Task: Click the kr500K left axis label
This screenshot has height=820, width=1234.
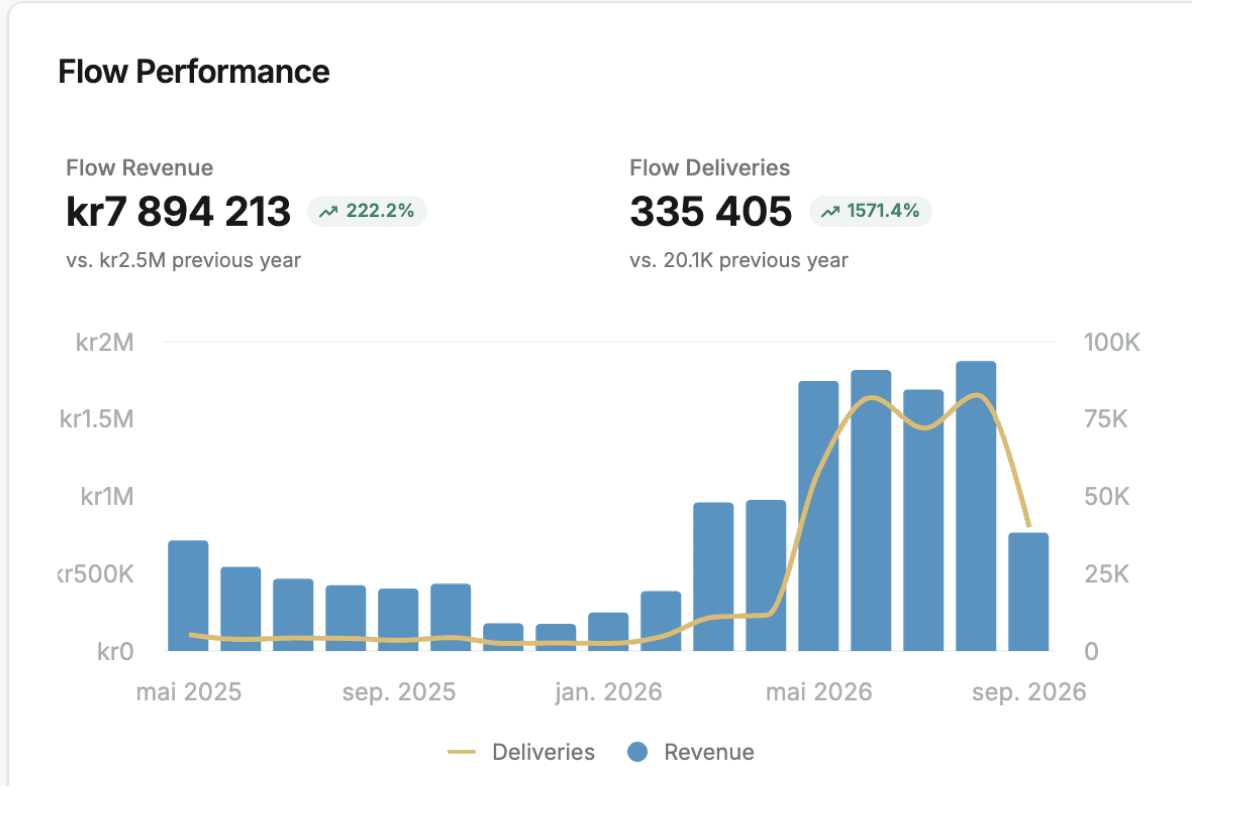Action: (x=96, y=574)
